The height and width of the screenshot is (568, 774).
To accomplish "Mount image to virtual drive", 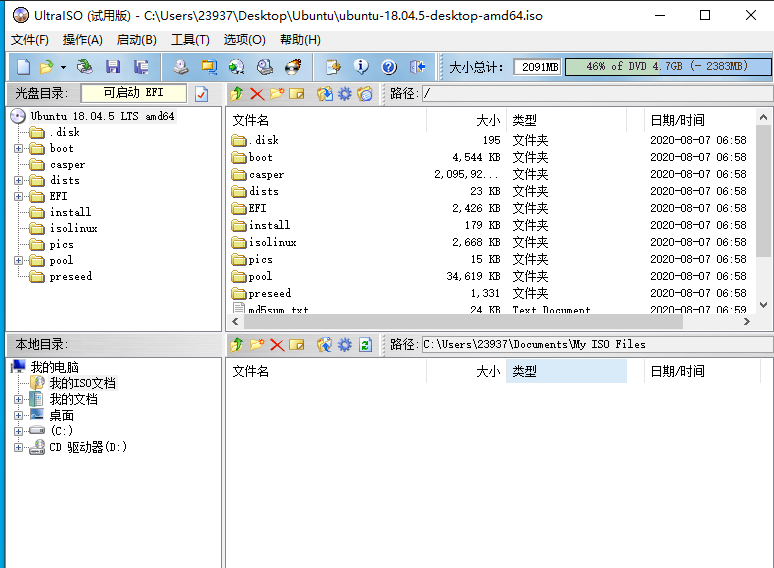I will pos(265,67).
